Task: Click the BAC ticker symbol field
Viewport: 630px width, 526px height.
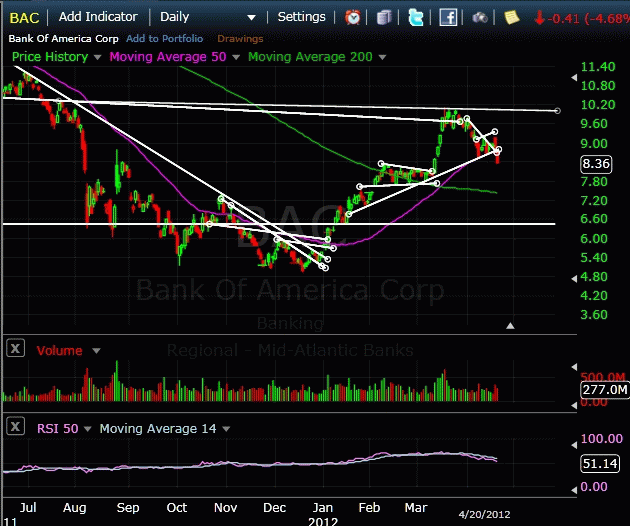Action: (25, 17)
